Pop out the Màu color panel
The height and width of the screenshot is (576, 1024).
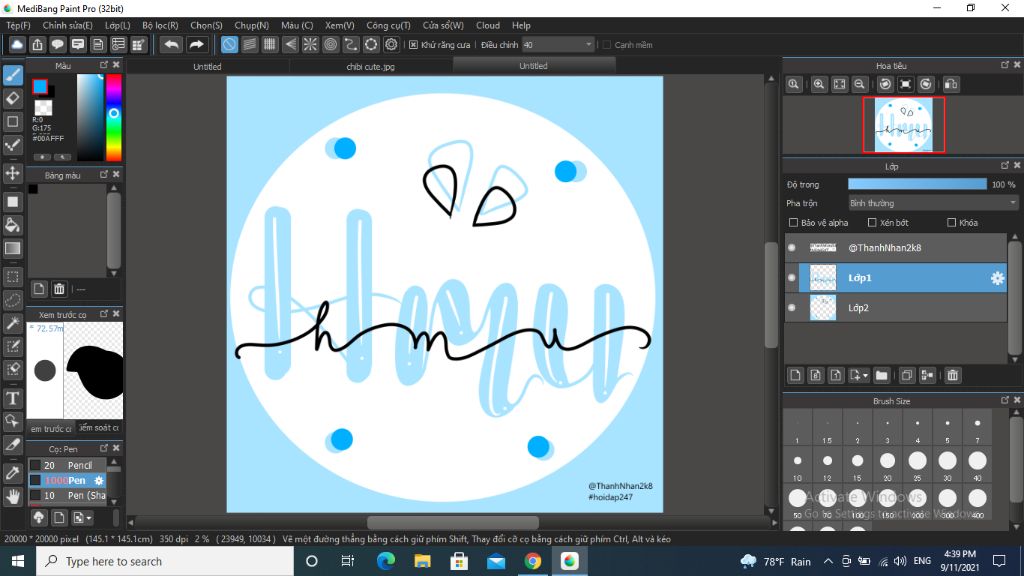[104, 65]
